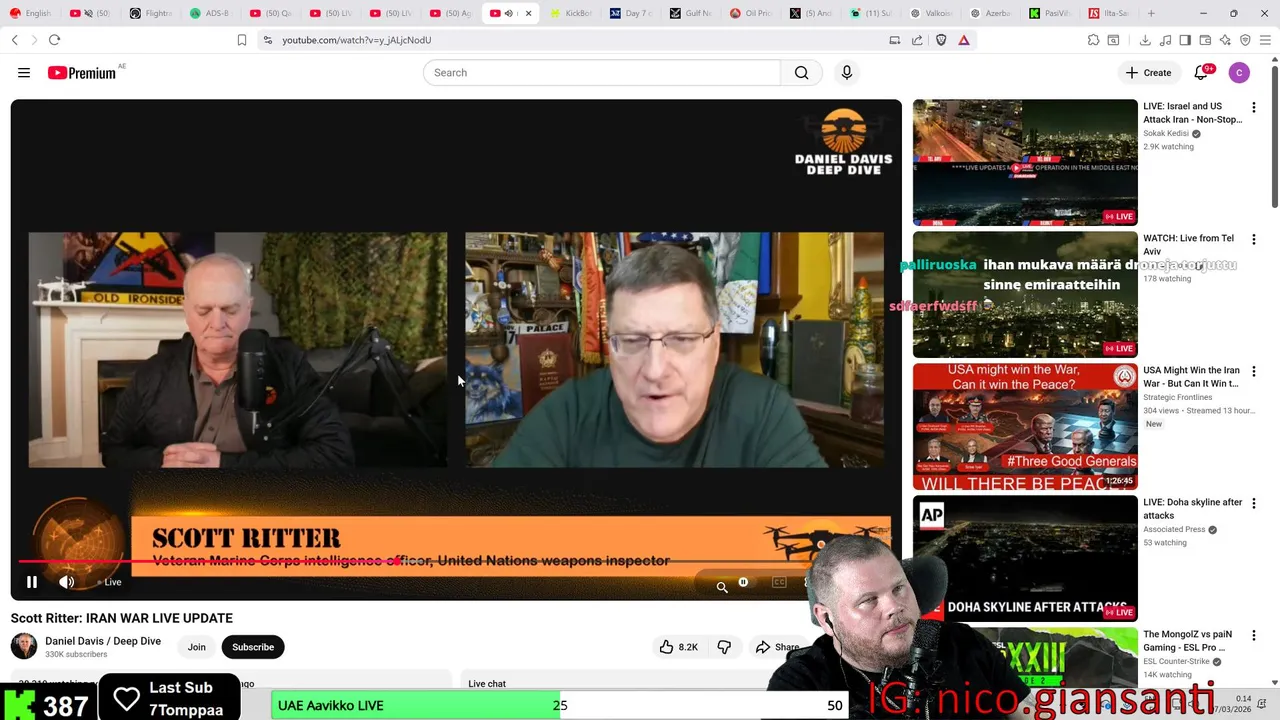
Task: Focus the YouTube search field
Action: (x=602, y=73)
